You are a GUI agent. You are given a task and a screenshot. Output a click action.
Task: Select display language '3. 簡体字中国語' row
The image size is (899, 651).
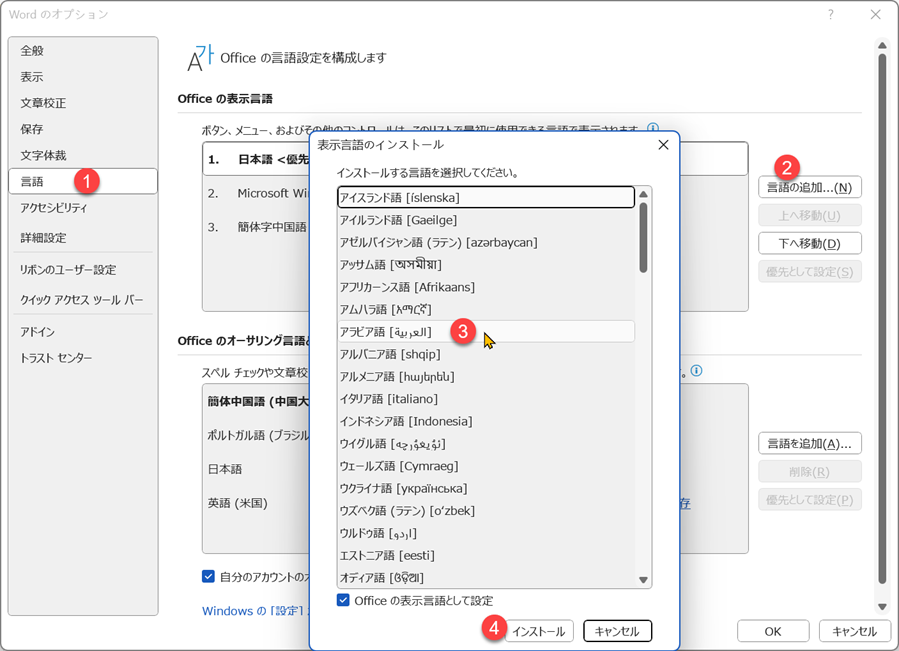pyautogui.click(x=256, y=227)
